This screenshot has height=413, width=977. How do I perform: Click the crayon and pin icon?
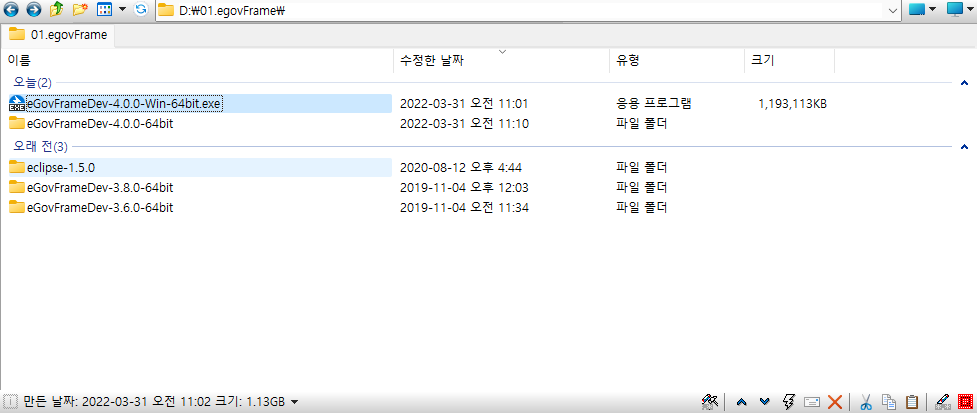710,401
